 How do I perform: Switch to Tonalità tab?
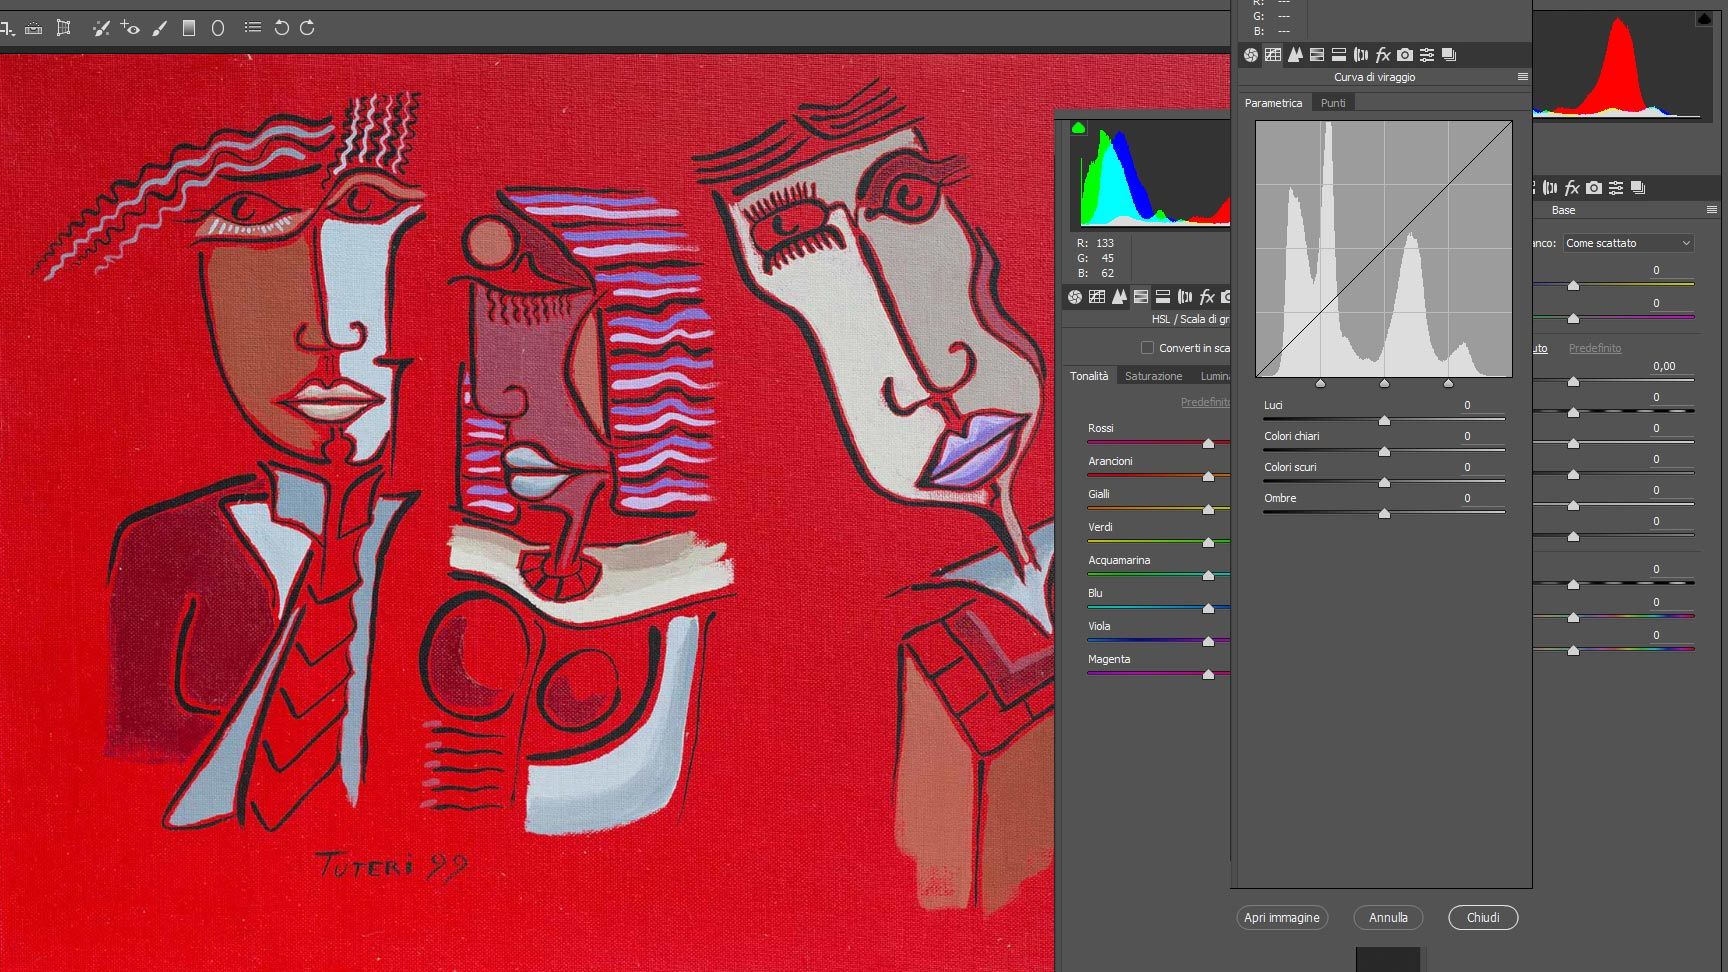click(1089, 376)
